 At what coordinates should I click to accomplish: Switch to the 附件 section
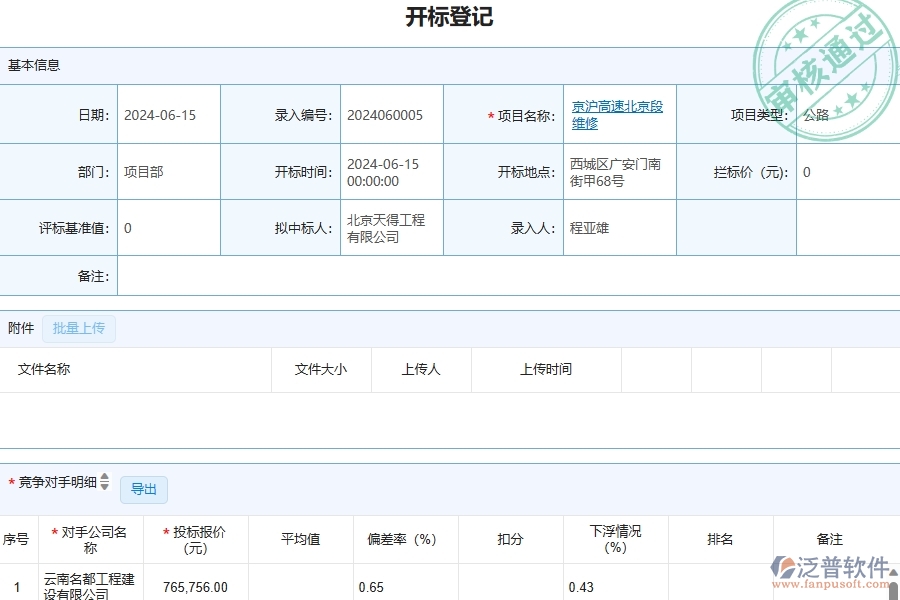pyautogui.click(x=21, y=328)
